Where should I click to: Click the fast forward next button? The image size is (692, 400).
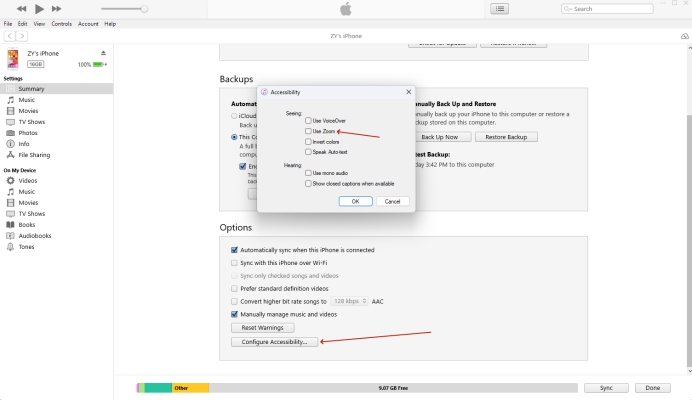56,9
